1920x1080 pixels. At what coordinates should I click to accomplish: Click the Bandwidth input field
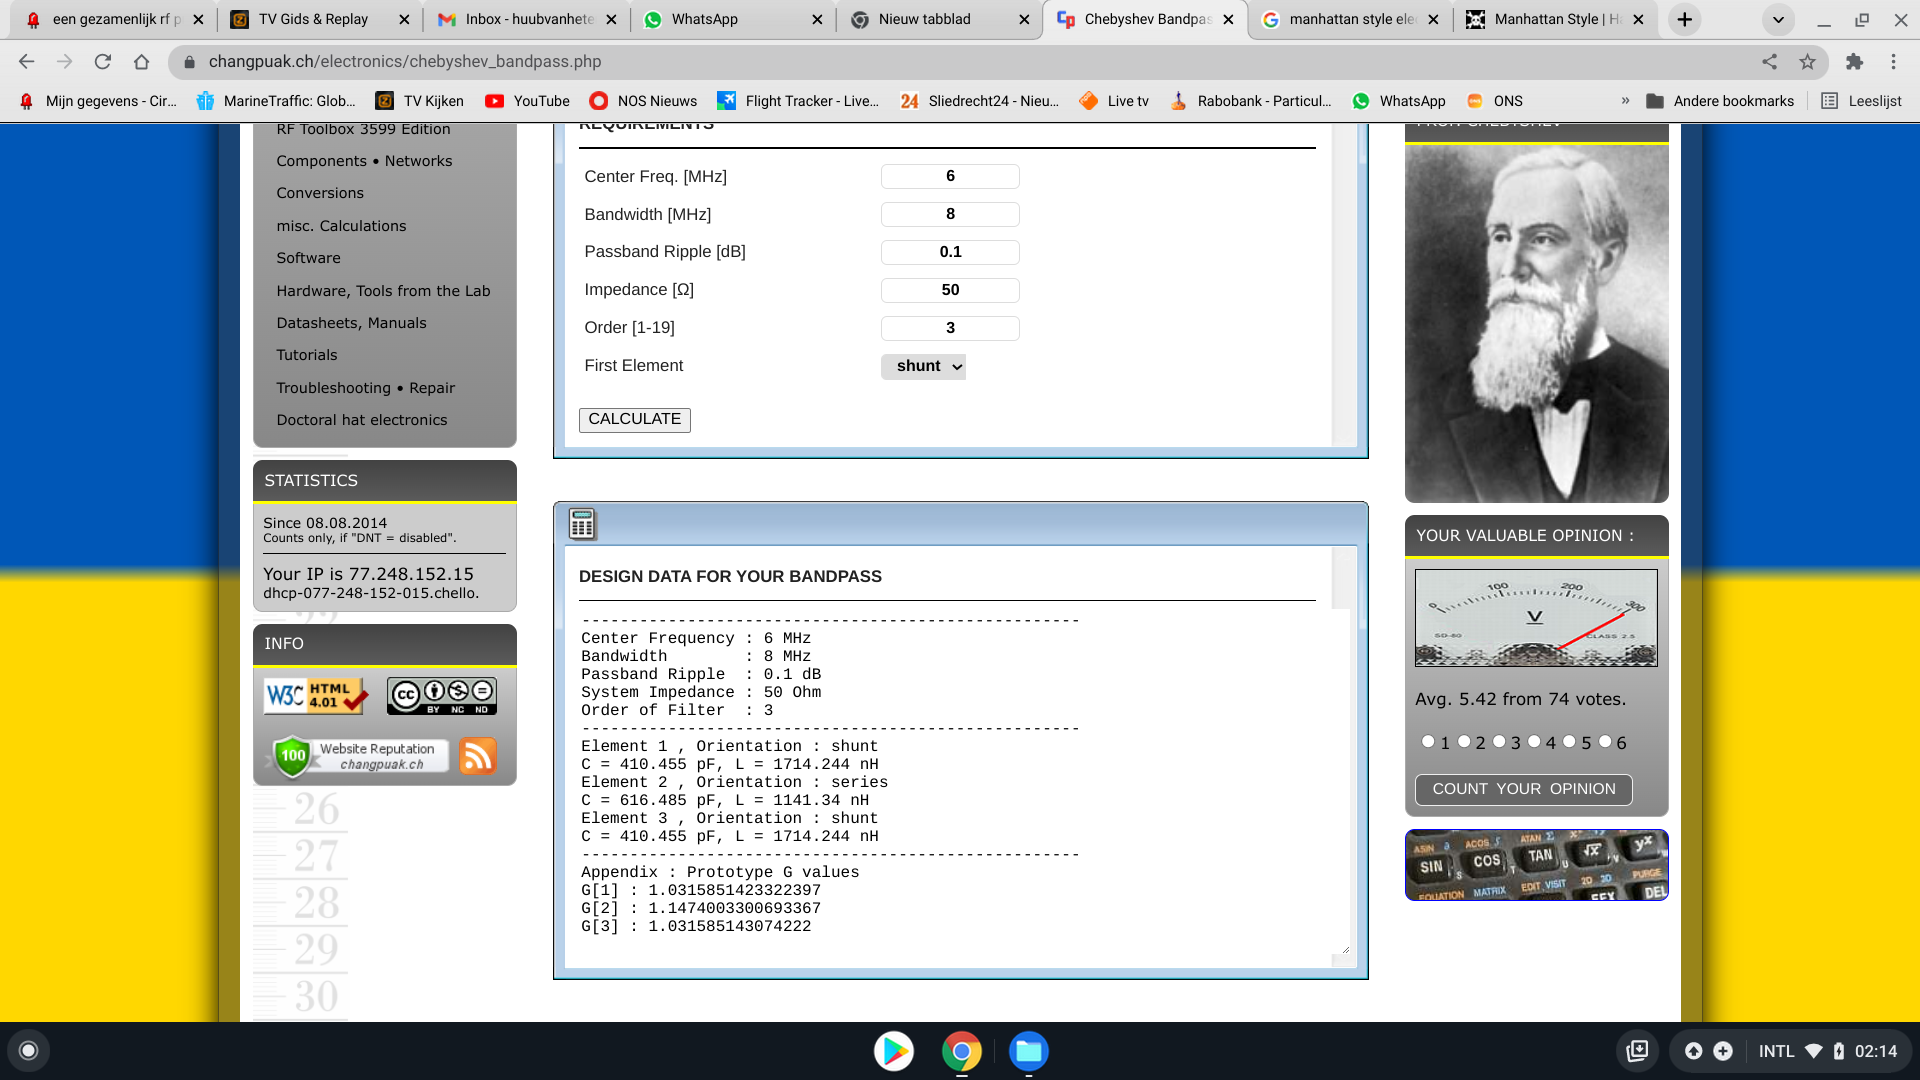click(x=950, y=214)
